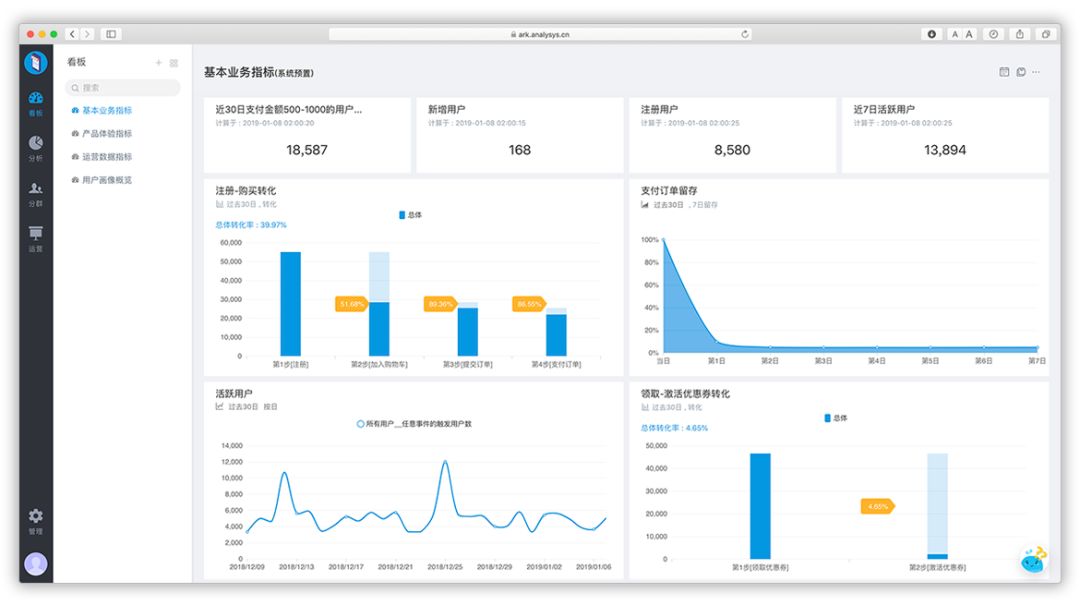Screen dimensions: 1080x605
Task: Click 总体转化率: 4.65% text
Action: pos(674,428)
